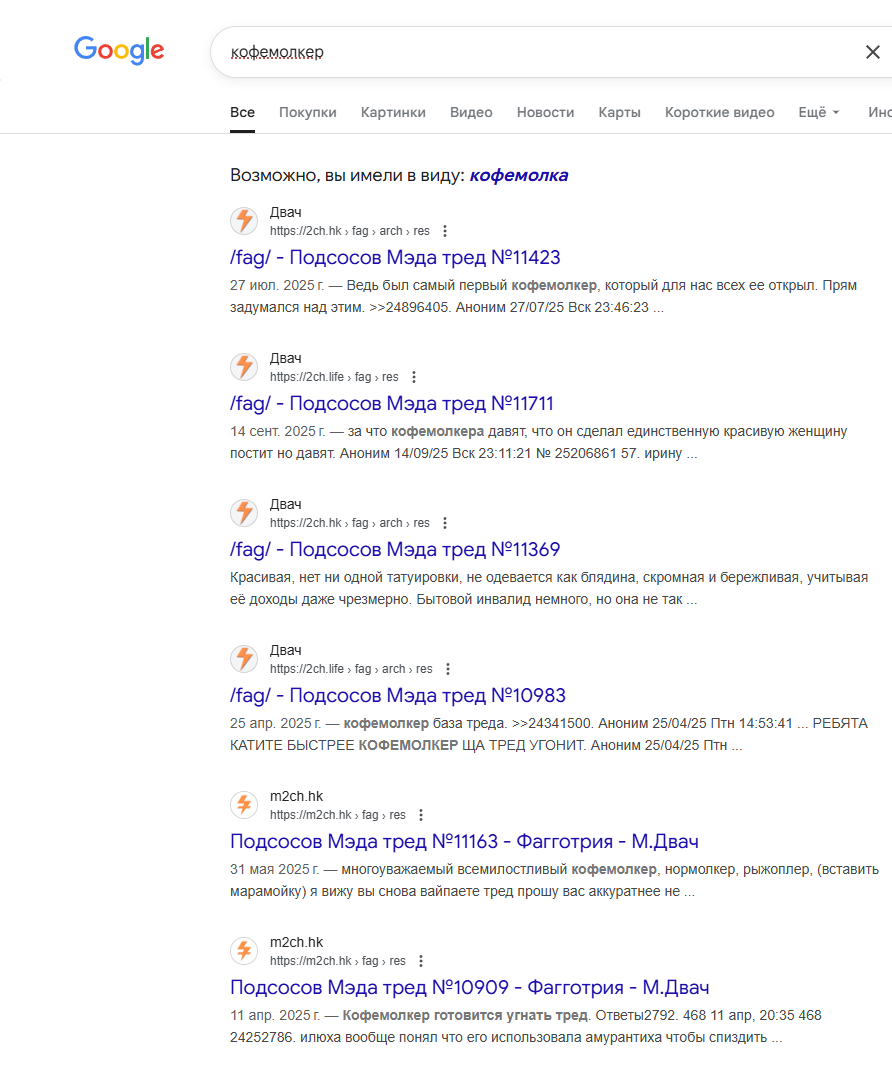This screenshot has height=1080, width=892.
Task: Switch to Видео tab
Action: [x=471, y=112]
